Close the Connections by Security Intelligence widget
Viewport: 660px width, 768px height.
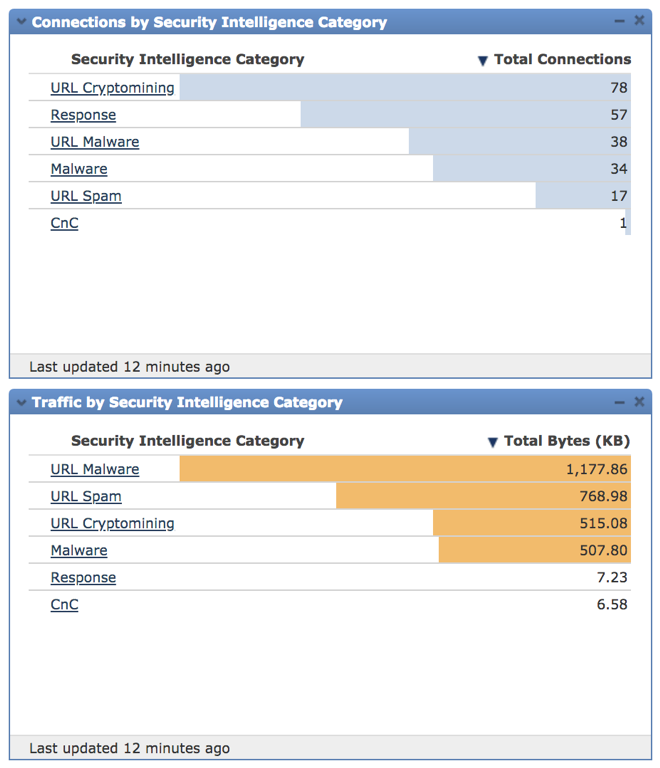click(639, 22)
